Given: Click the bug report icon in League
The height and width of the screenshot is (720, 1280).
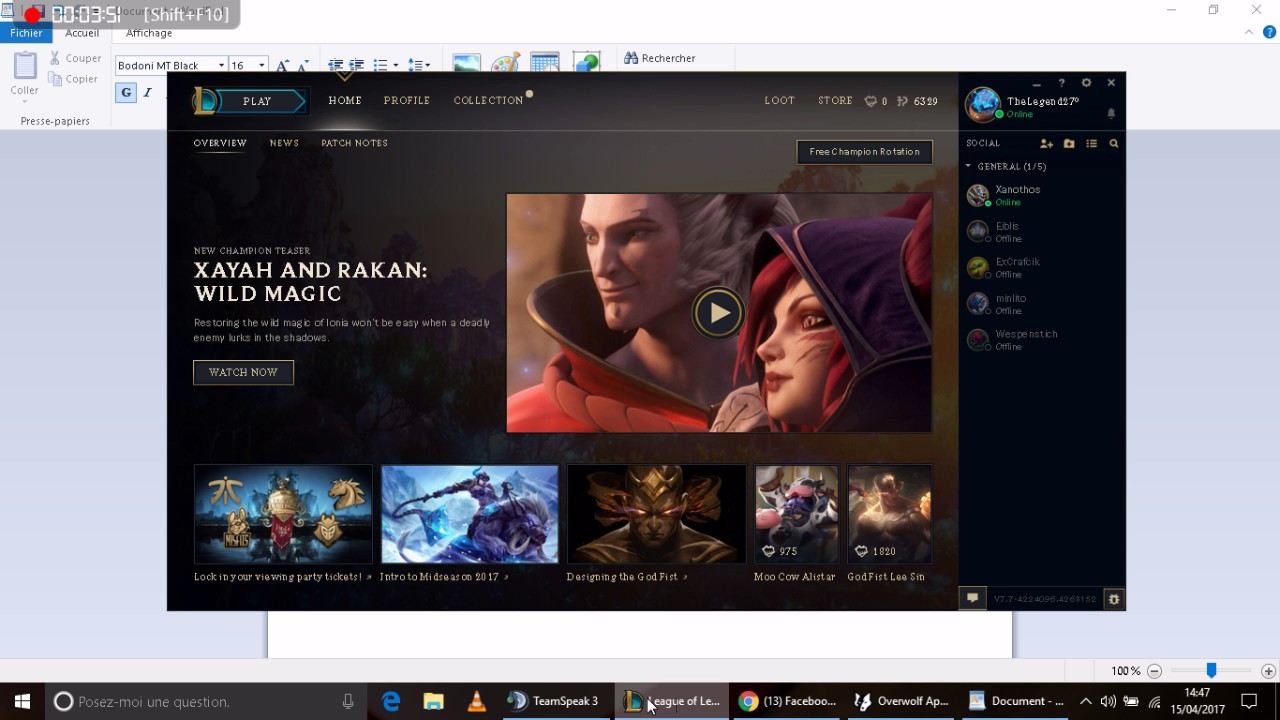Looking at the screenshot, I should (1114, 599).
